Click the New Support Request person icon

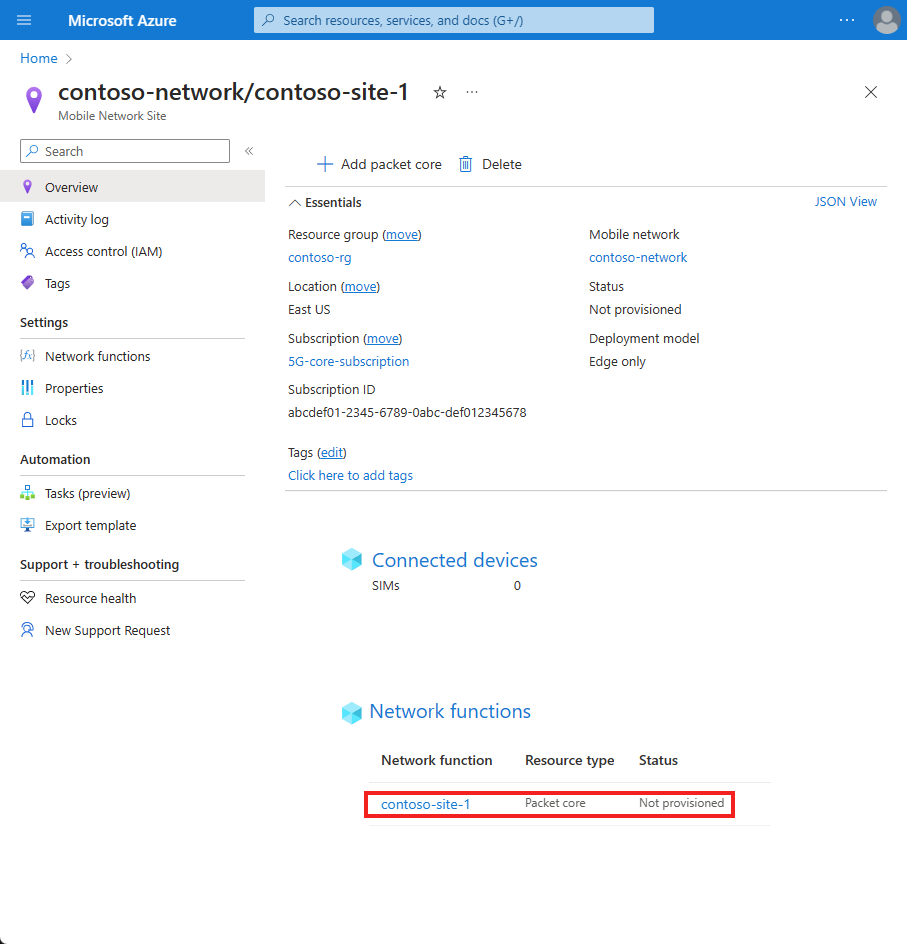pyautogui.click(x=28, y=630)
